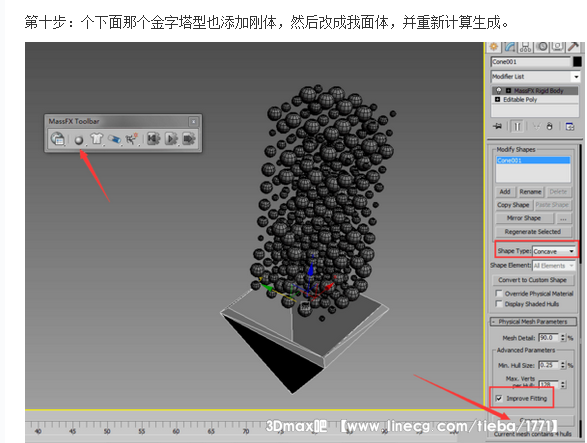Click the Configure Modifier Sets icon
Viewport: 587px width, 443px height.
(x=570, y=127)
